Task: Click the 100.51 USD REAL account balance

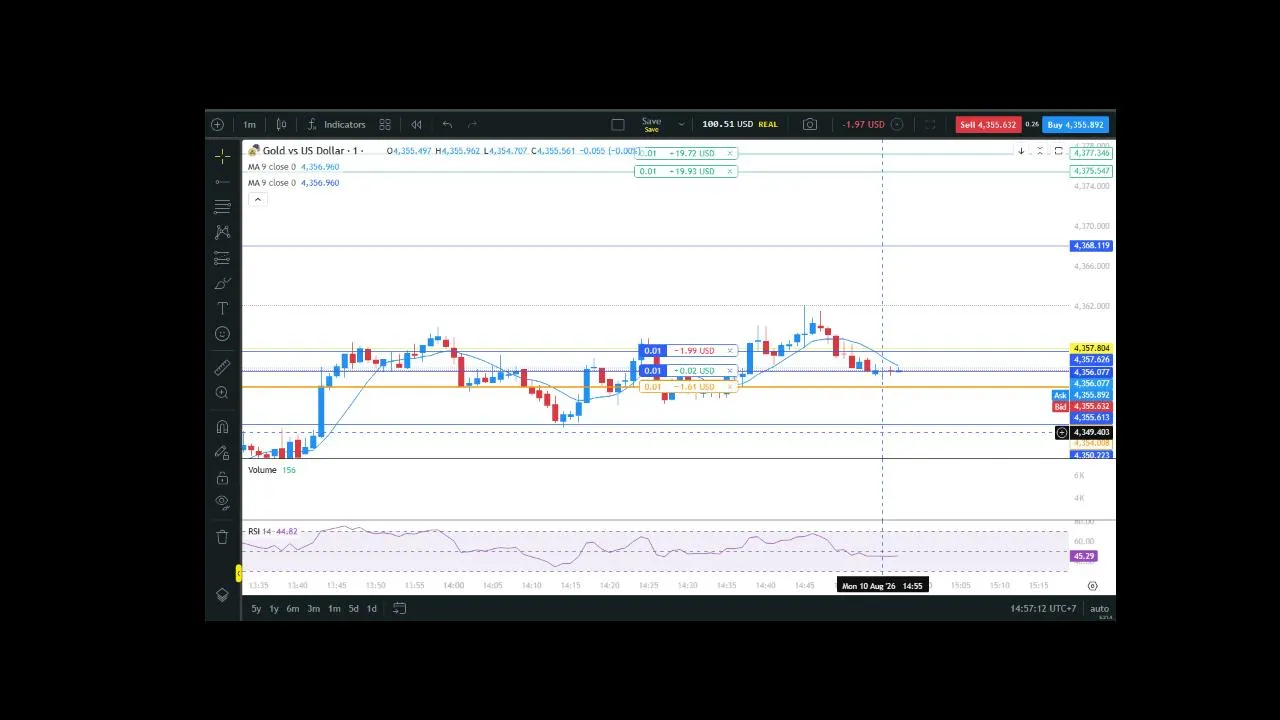Action: click(x=740, y=125)
